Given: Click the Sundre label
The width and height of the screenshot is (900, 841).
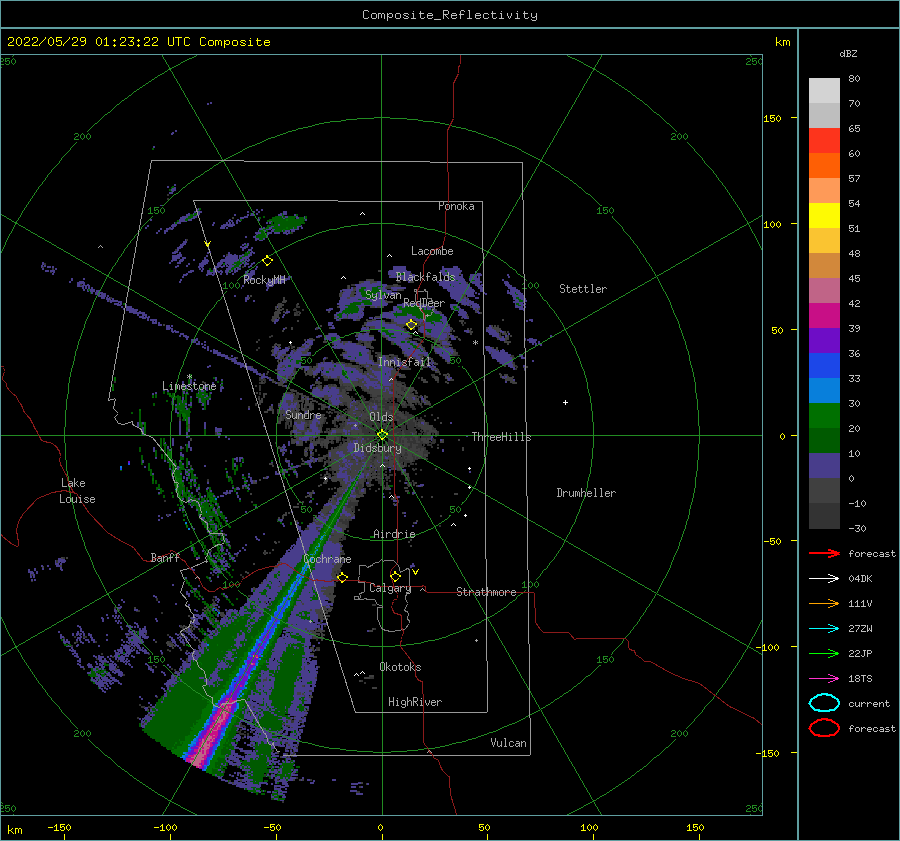Looking at the screenshot, I should tap(303, 414).
